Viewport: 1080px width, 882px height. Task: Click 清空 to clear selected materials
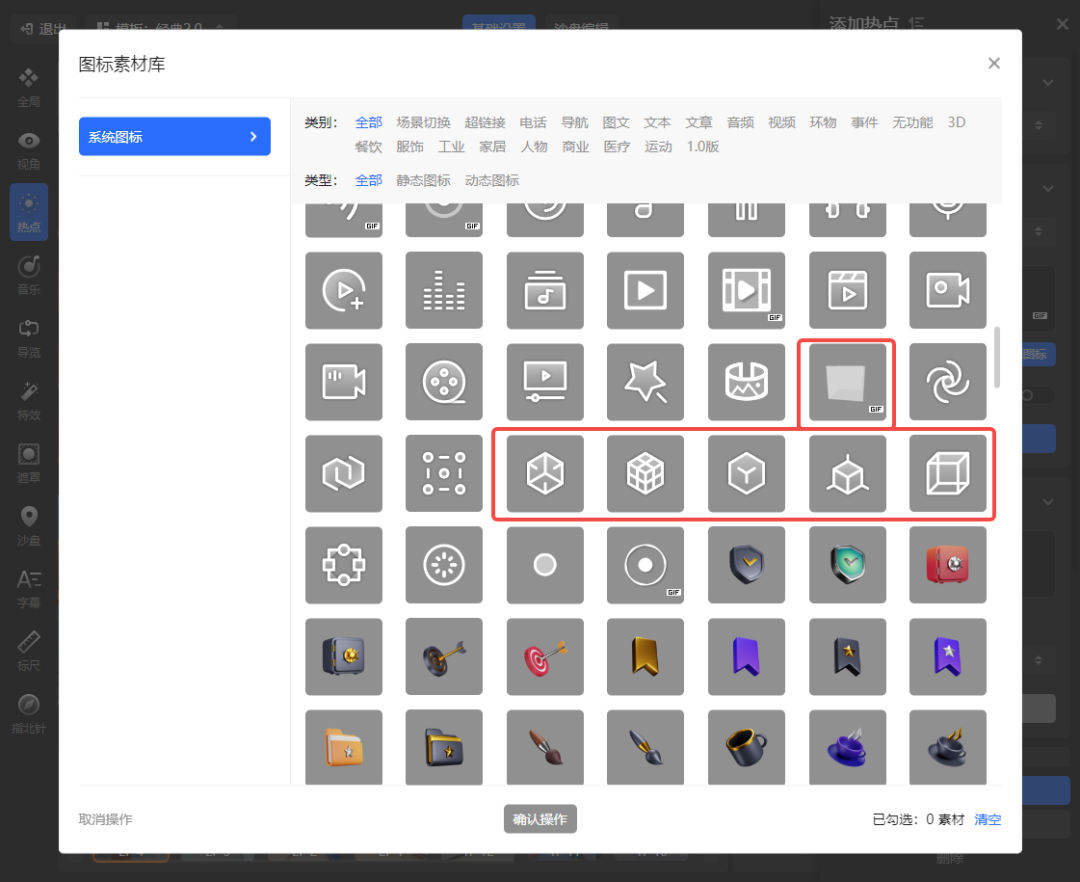(x=987, y=820)
